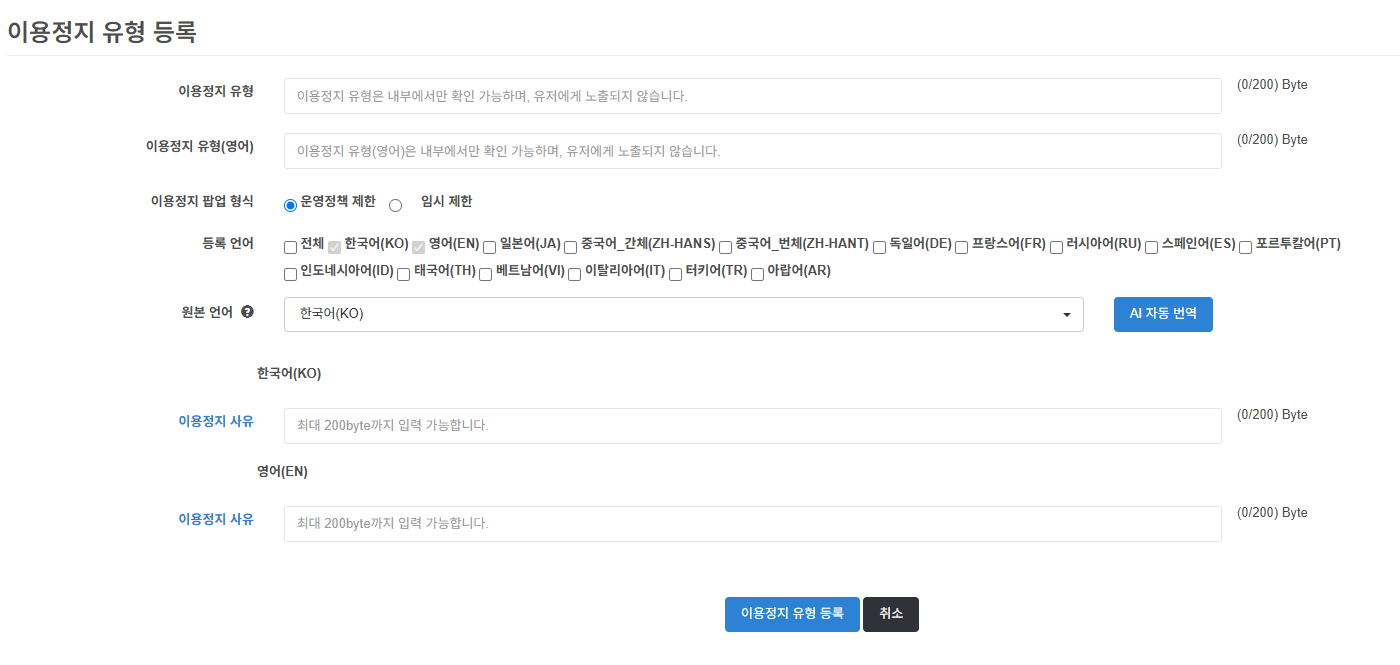Screen dimensions: 1400x665
Task: Tick the 중국어_간체(ZH-HANS) checkbox
Action: [570, 247]
